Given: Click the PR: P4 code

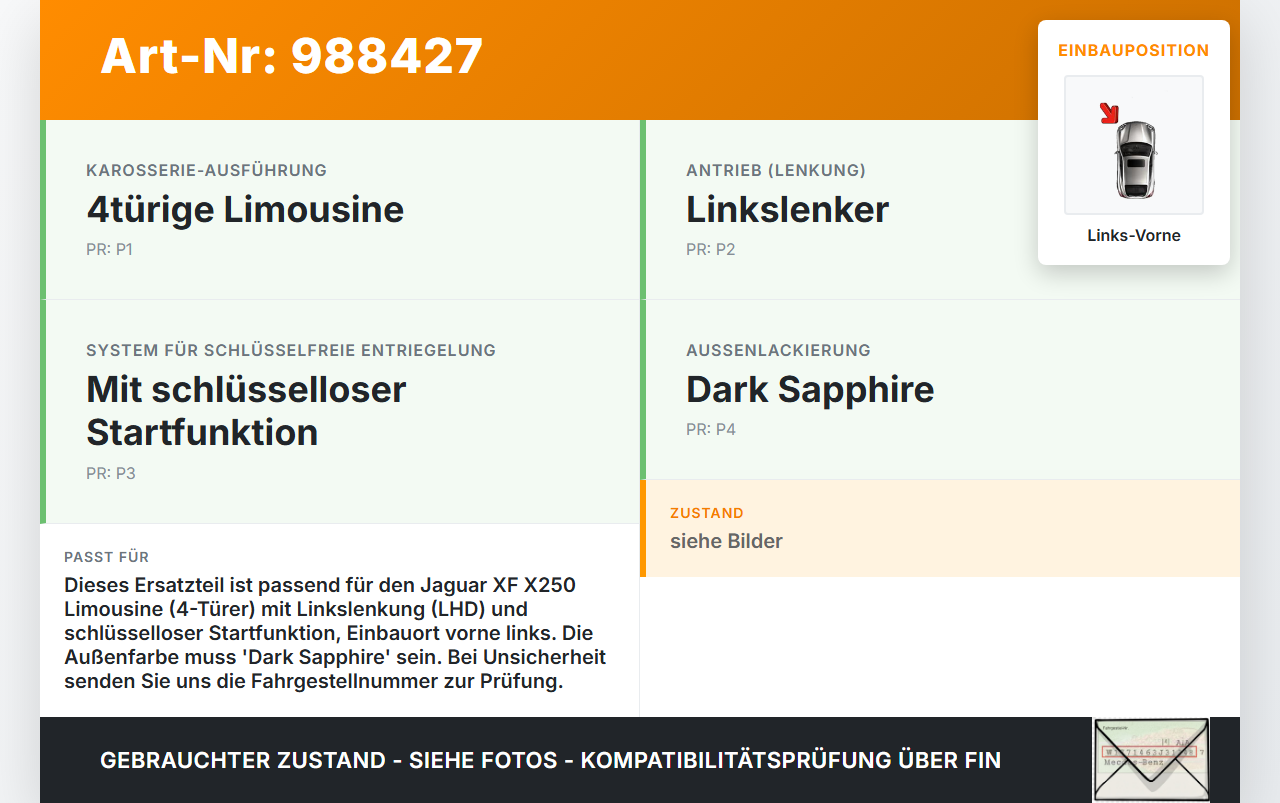Looking at the screenshot, I should [710, 430].
